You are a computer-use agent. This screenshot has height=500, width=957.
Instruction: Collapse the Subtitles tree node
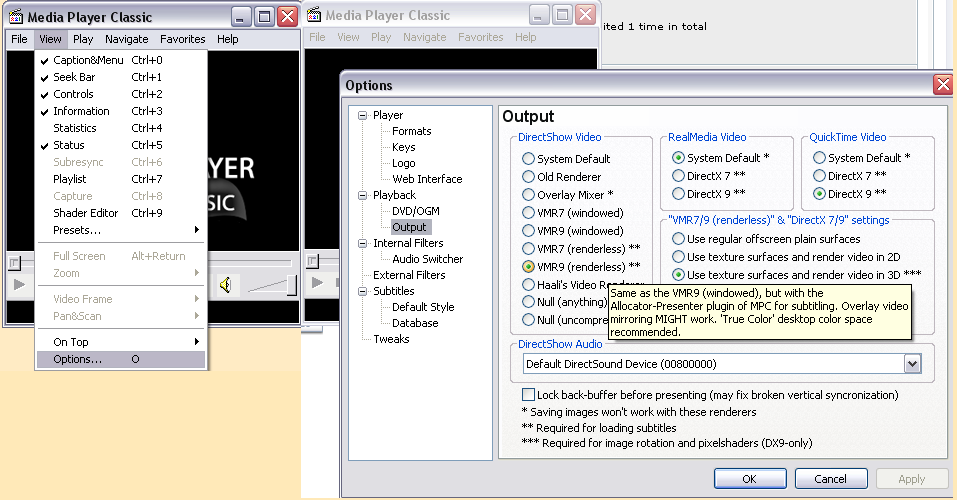[x=363, y=291]
